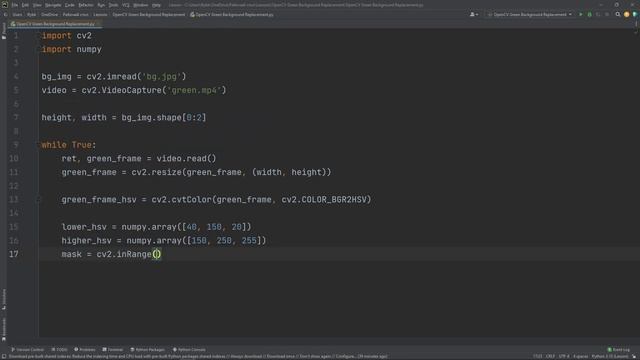Click the tool windows toggle icon in status bar
Screen dimensions: 640x360
(x=4, y=357)
